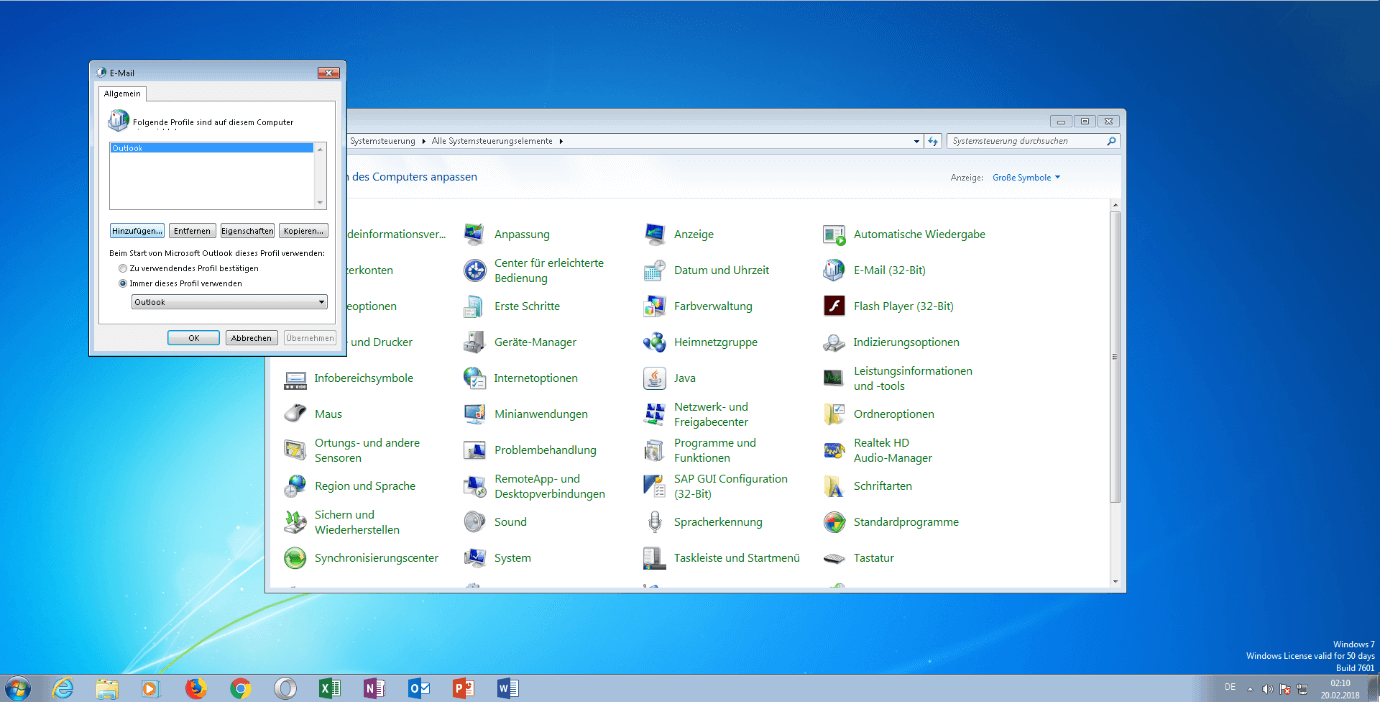Select 'Zu verwendendes Profil bestätigen' option
The image size is (1380, 702).
(123, 268)
